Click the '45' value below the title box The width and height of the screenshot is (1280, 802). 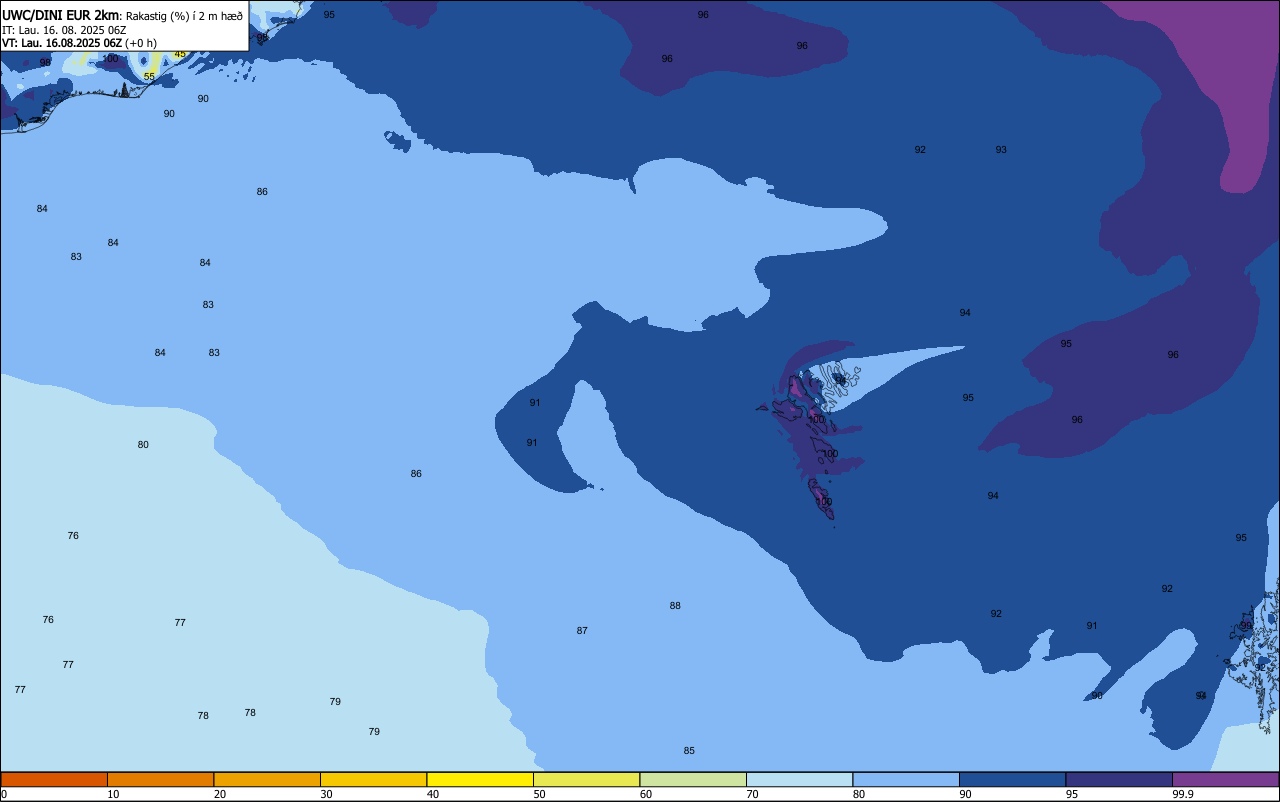pos(180,54)
